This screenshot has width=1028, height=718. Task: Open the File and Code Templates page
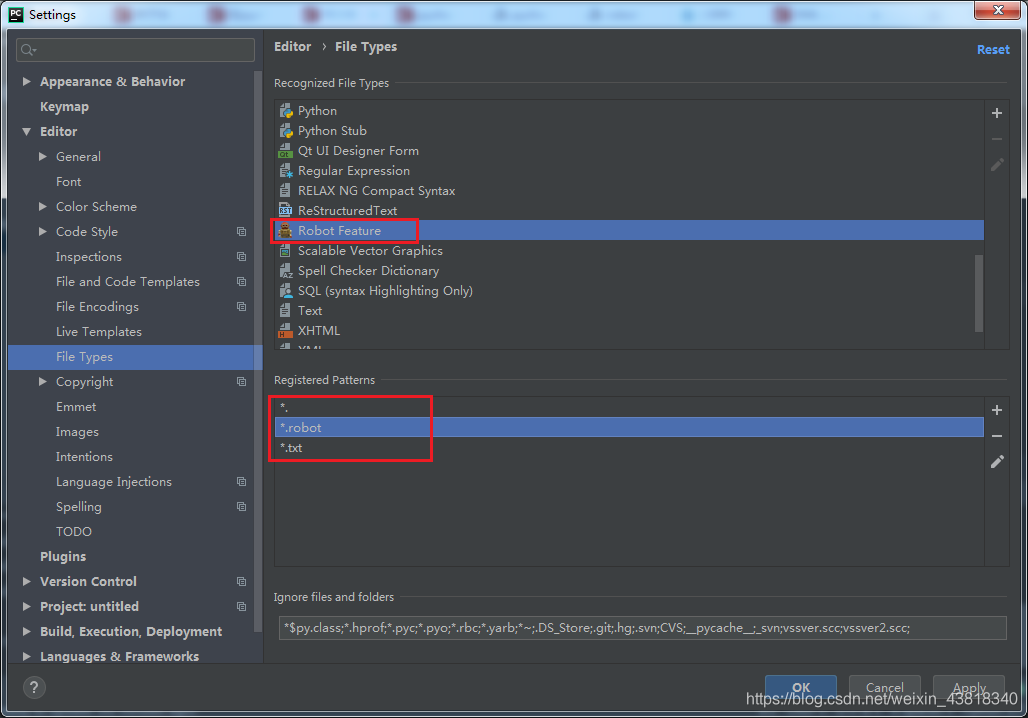128,282
